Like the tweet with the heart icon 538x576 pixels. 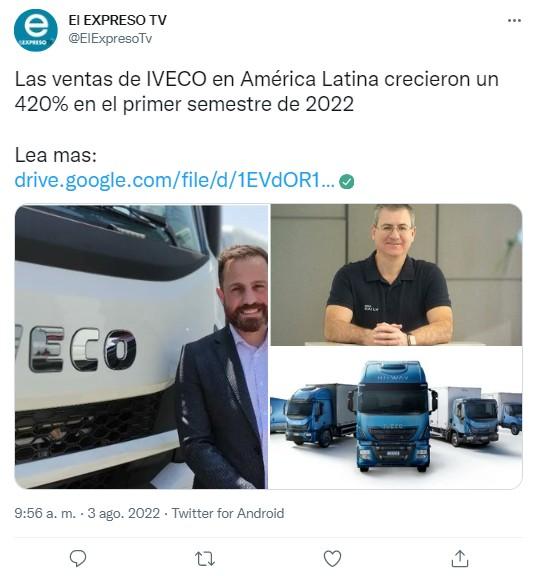pyautogui.click(x=332, y=558)
